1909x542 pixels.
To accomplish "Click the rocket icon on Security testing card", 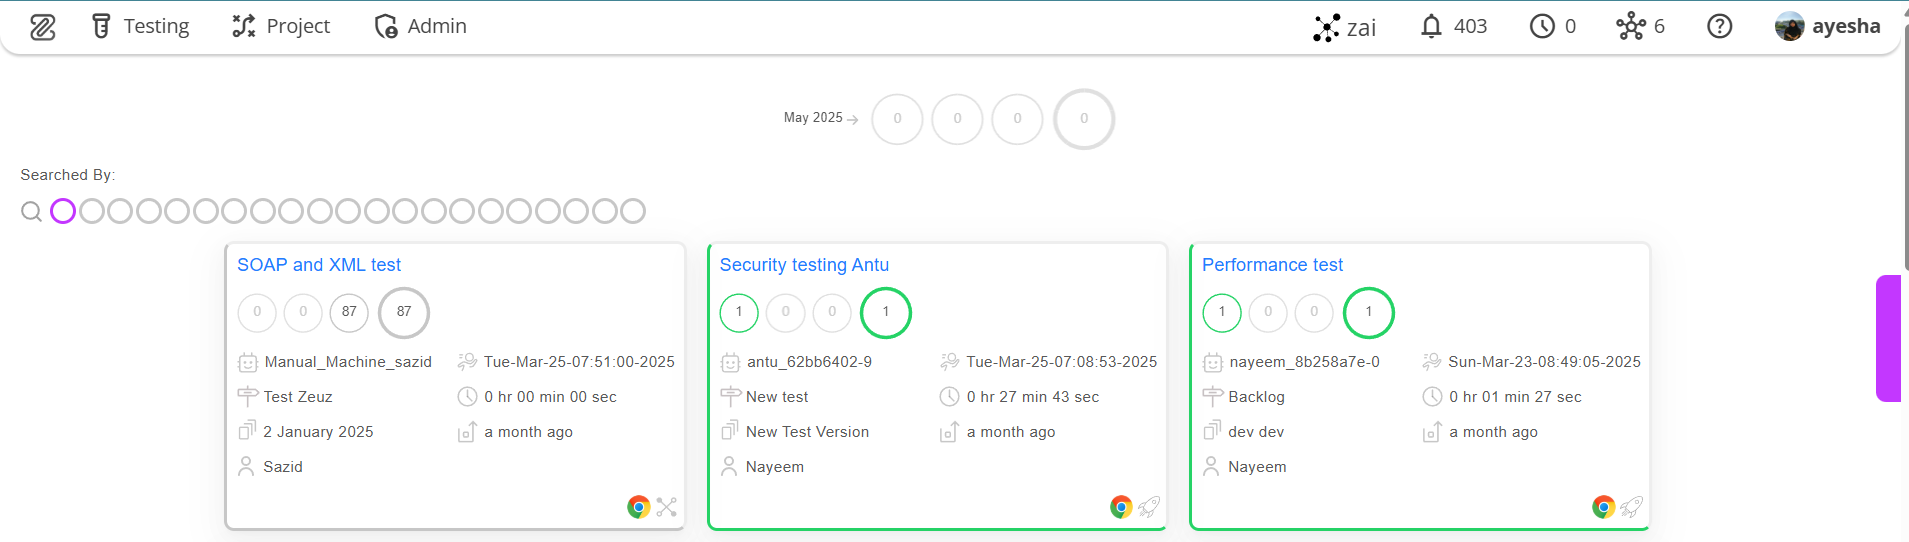I will tap(1149, 507).
